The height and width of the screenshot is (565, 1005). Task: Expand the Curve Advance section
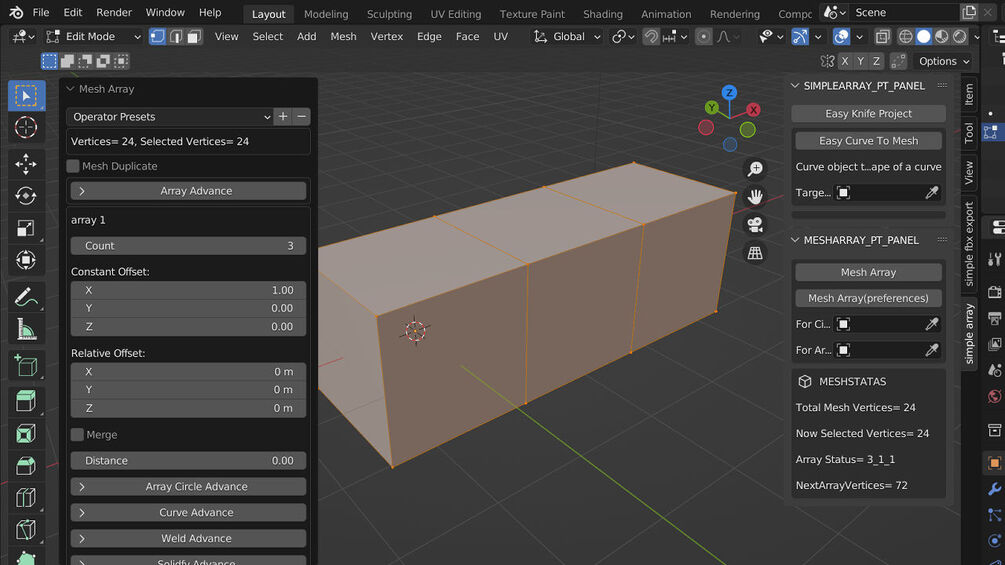188,512
